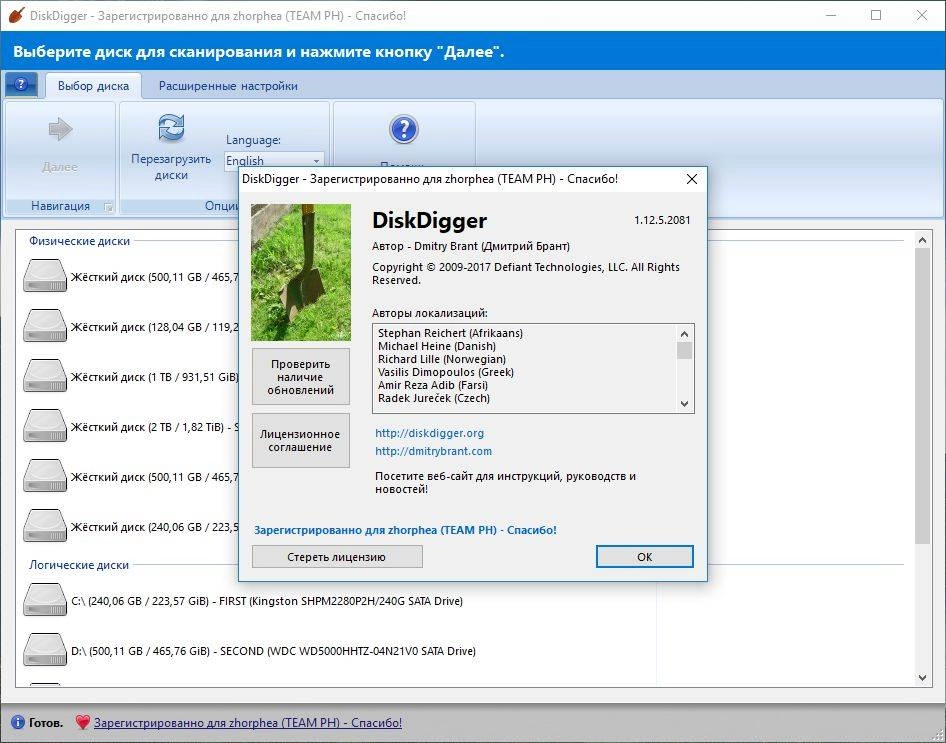Click the main disk list scroll-up arrow

pyautogui.click(x=922, y=240)
